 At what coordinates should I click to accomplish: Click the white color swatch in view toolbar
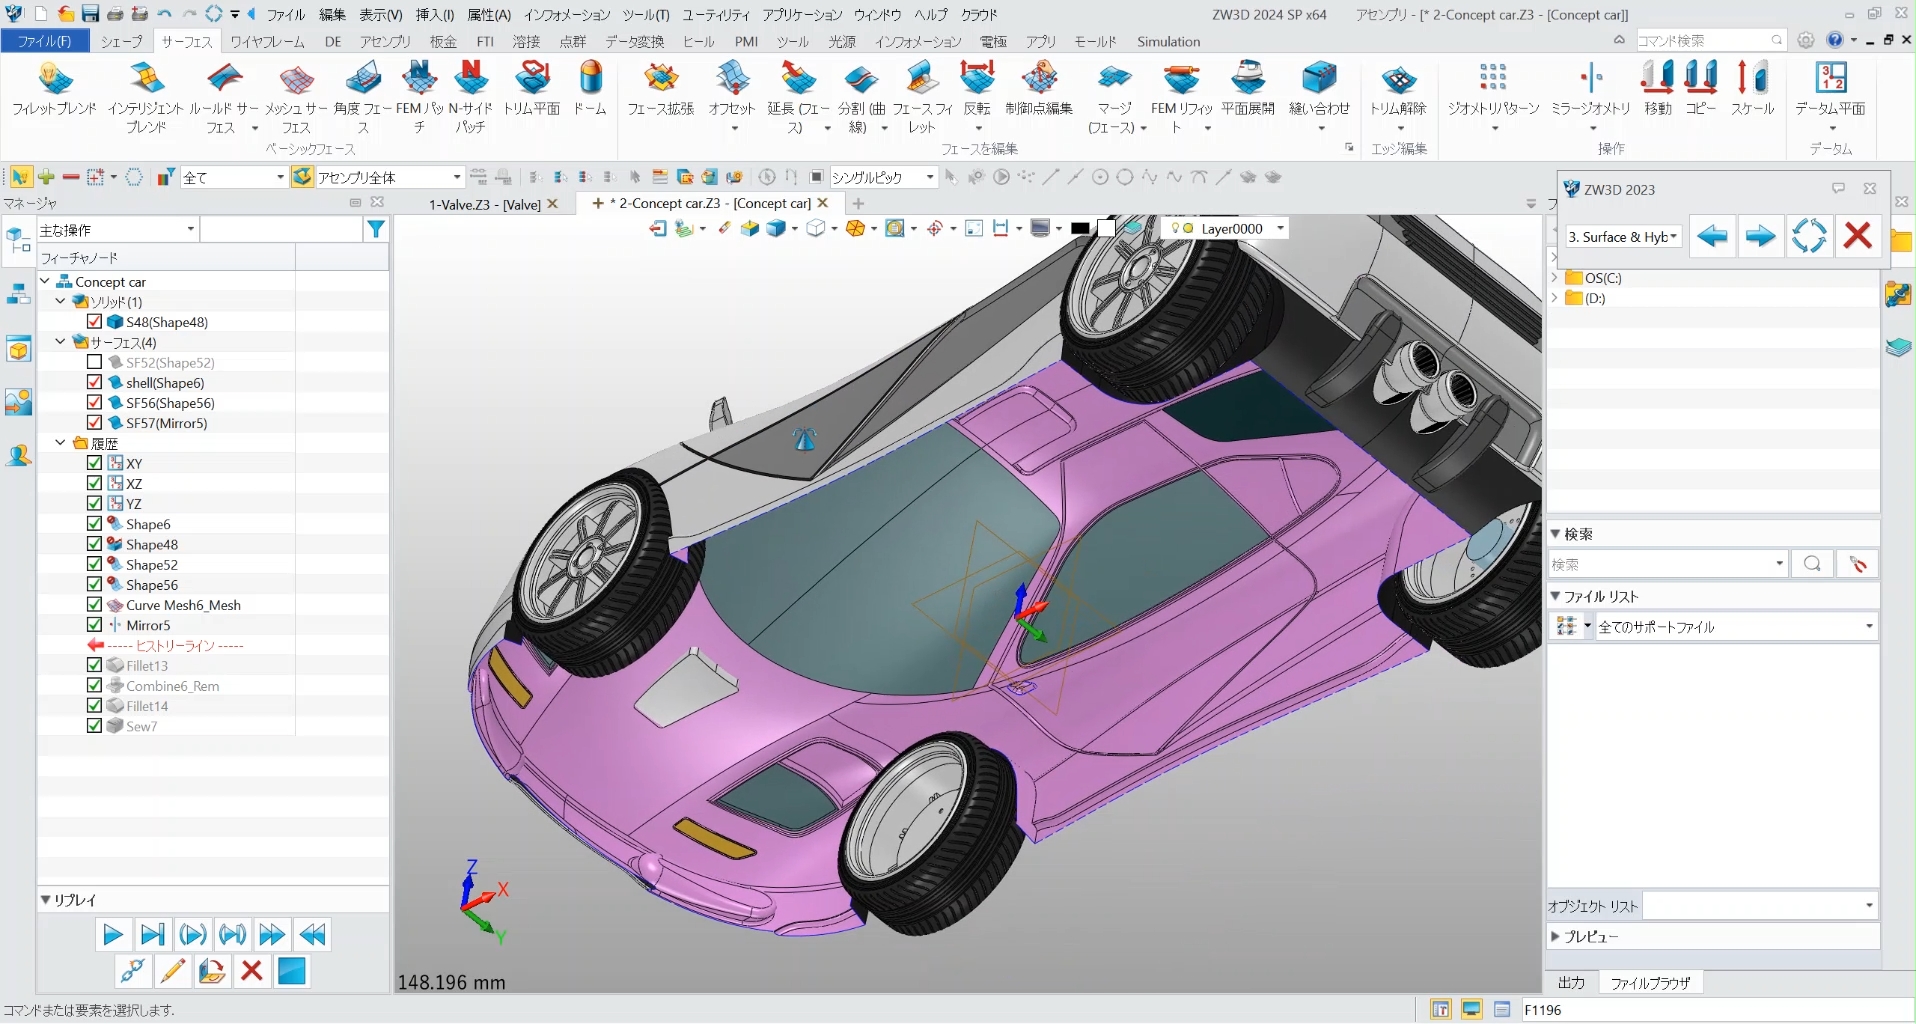point(1106,228)
